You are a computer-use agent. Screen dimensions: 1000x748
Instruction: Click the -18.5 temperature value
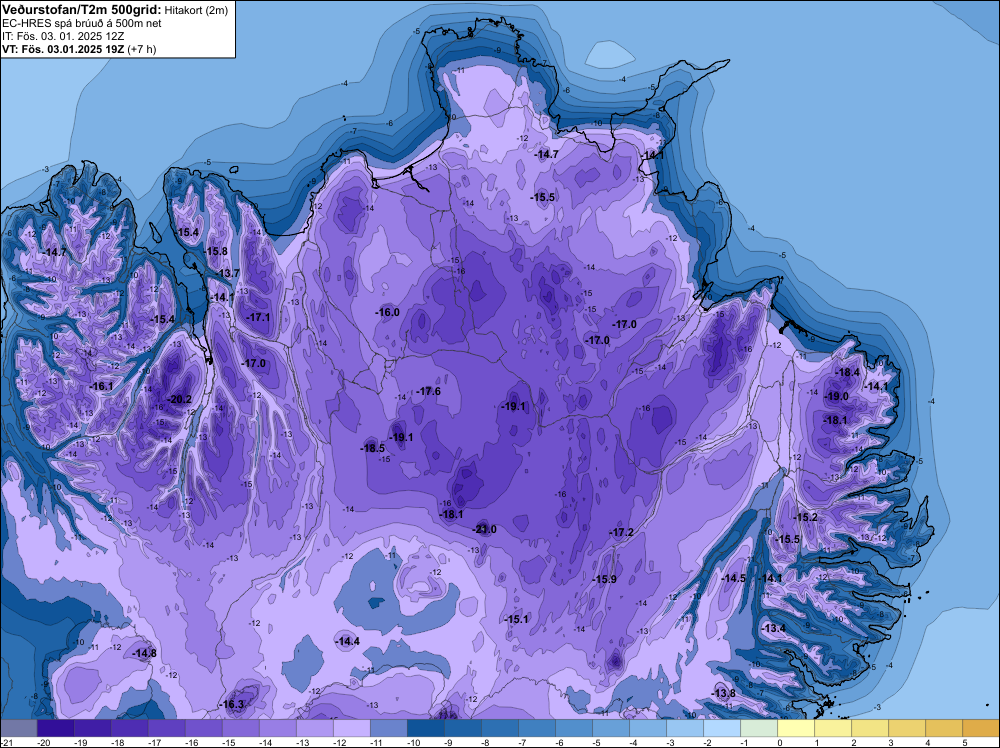point(372,448)
